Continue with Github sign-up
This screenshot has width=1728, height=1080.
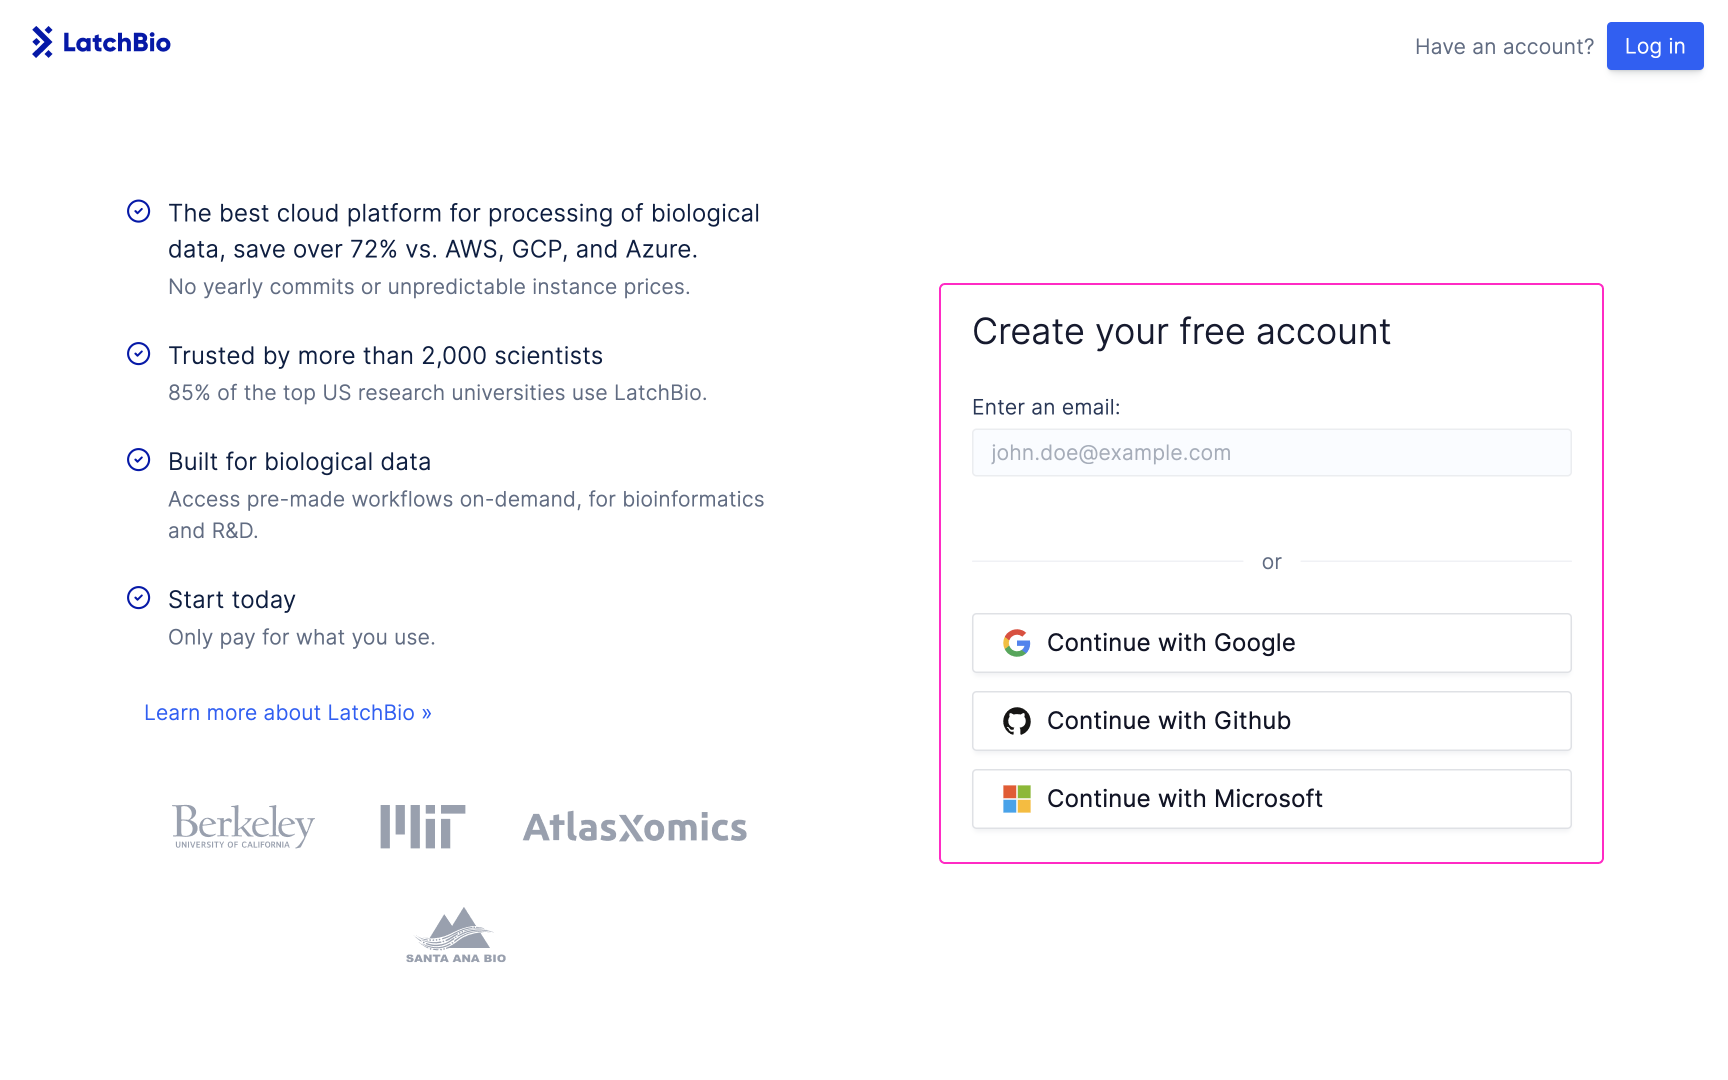pos(1272,721)
